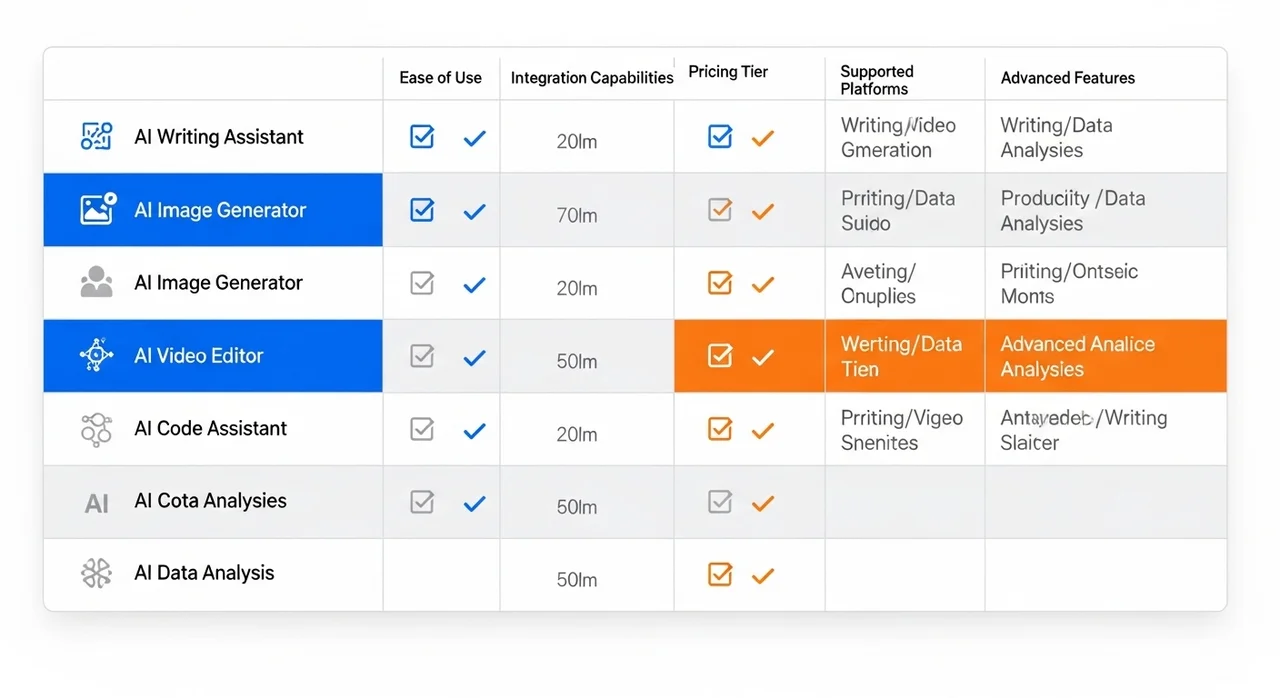Click the 70lm integration value cell
This screenshot has height=698, width=1280.
(x=577, y=215)
